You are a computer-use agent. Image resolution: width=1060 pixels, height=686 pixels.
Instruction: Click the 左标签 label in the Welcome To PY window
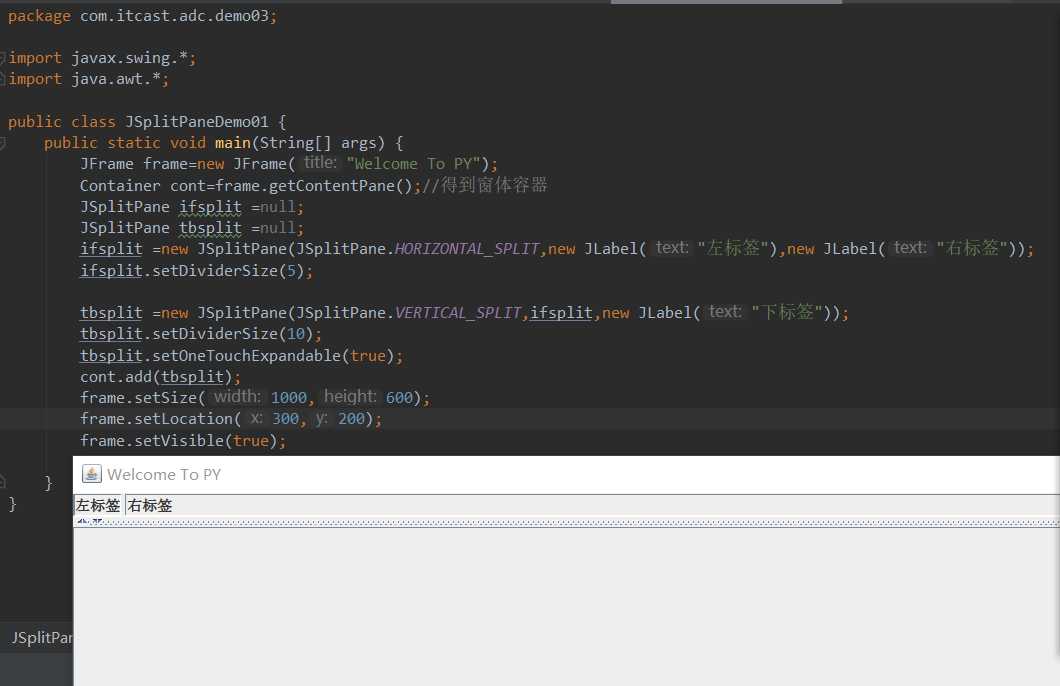(98, 506)
